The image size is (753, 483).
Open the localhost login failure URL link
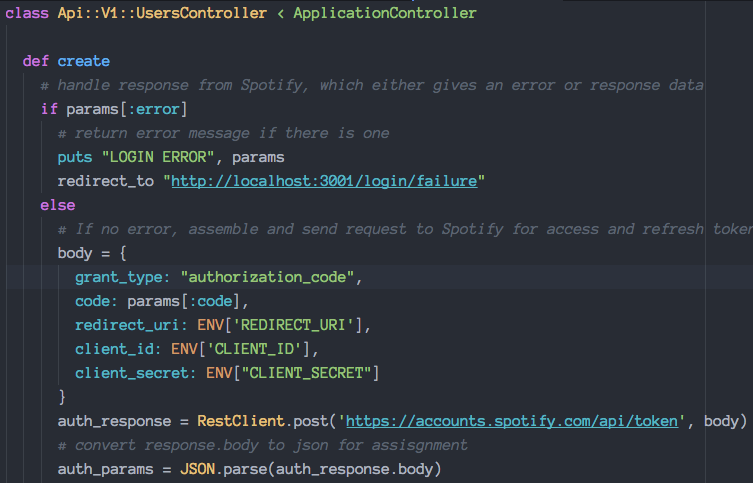click(324, 181)
